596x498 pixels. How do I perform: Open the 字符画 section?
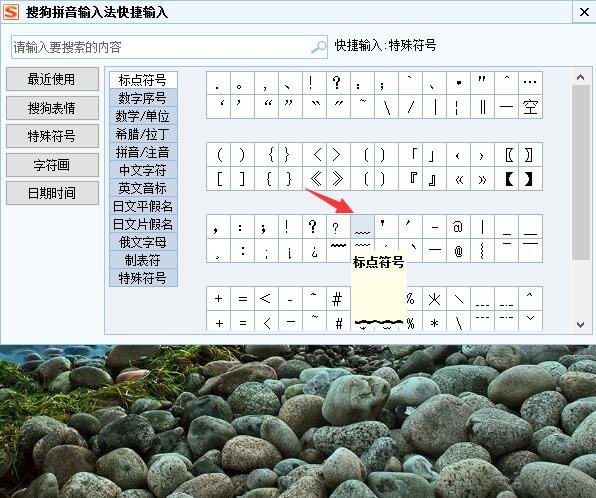[x=52, y=165]
